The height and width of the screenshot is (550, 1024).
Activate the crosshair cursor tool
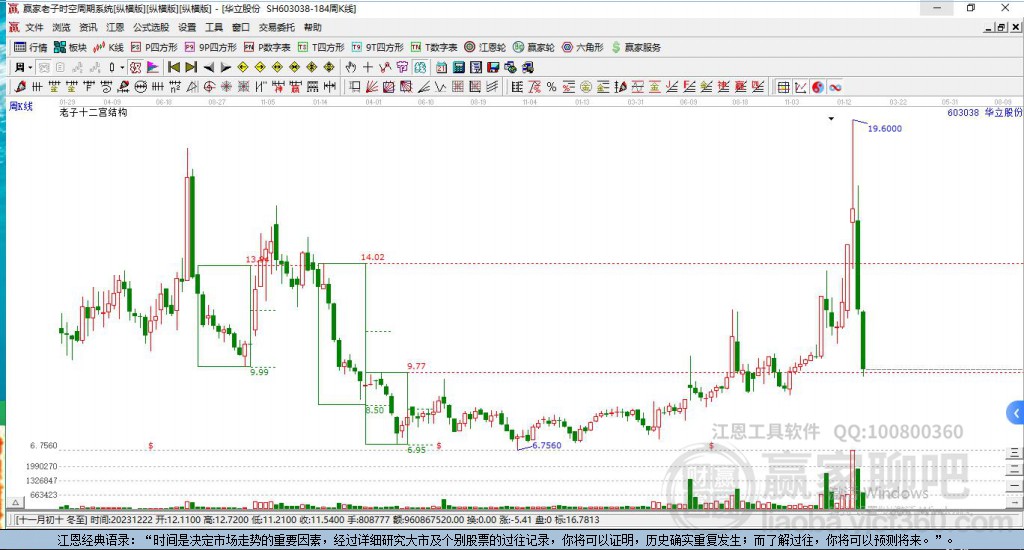(x=368, y=67)
